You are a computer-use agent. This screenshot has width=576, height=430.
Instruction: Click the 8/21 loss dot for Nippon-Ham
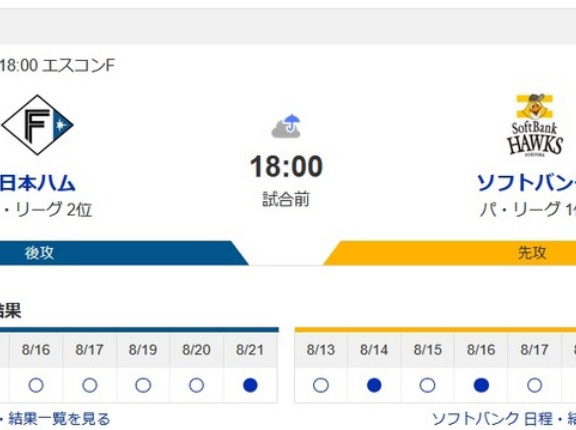250,386
